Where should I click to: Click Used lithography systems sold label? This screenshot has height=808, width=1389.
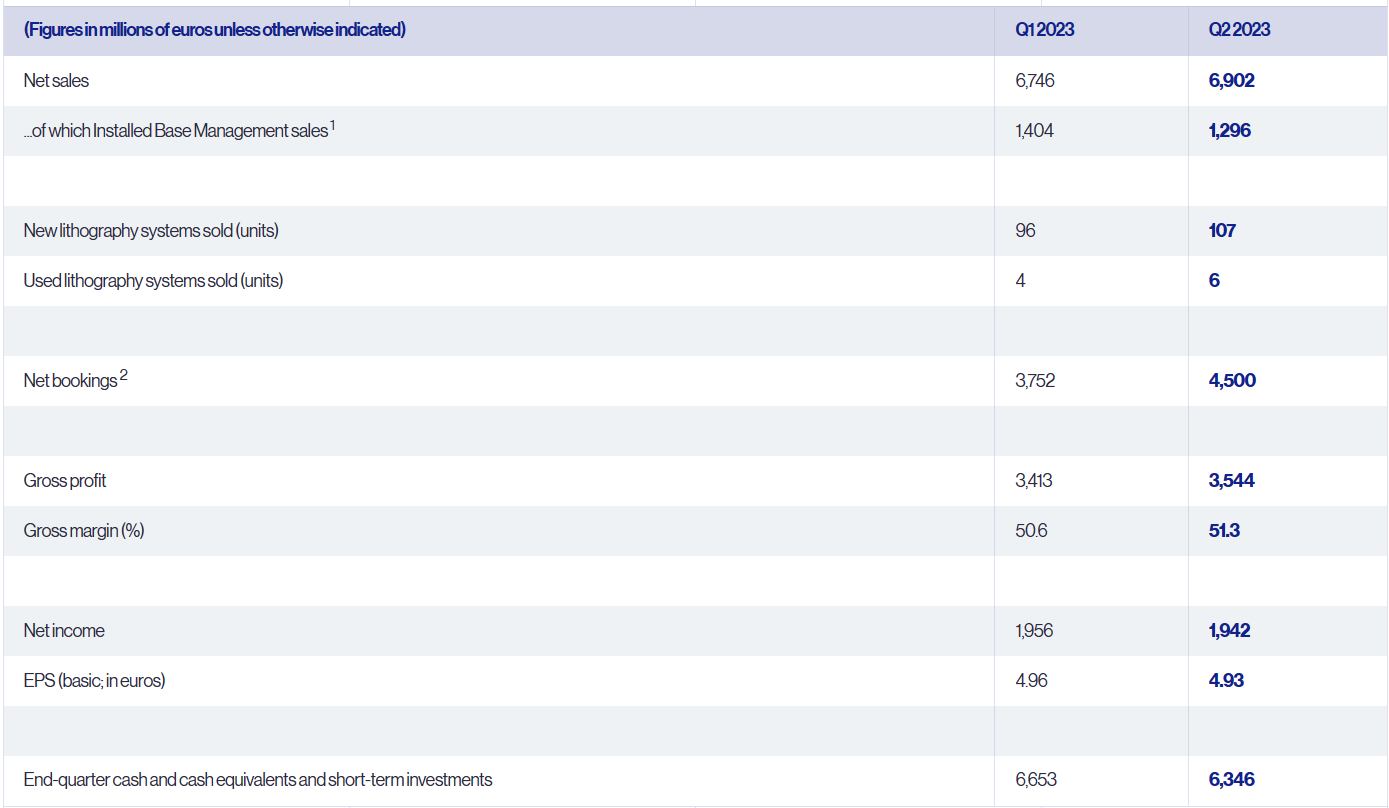tap(153, 281)
